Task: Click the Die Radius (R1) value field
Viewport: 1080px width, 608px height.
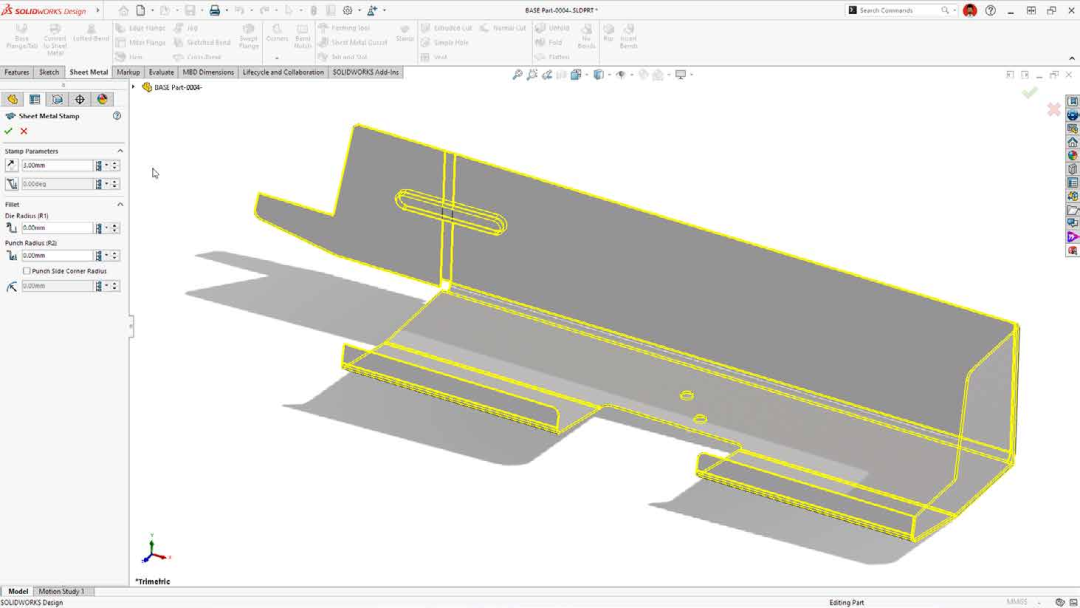Action: tap(57, 228)
